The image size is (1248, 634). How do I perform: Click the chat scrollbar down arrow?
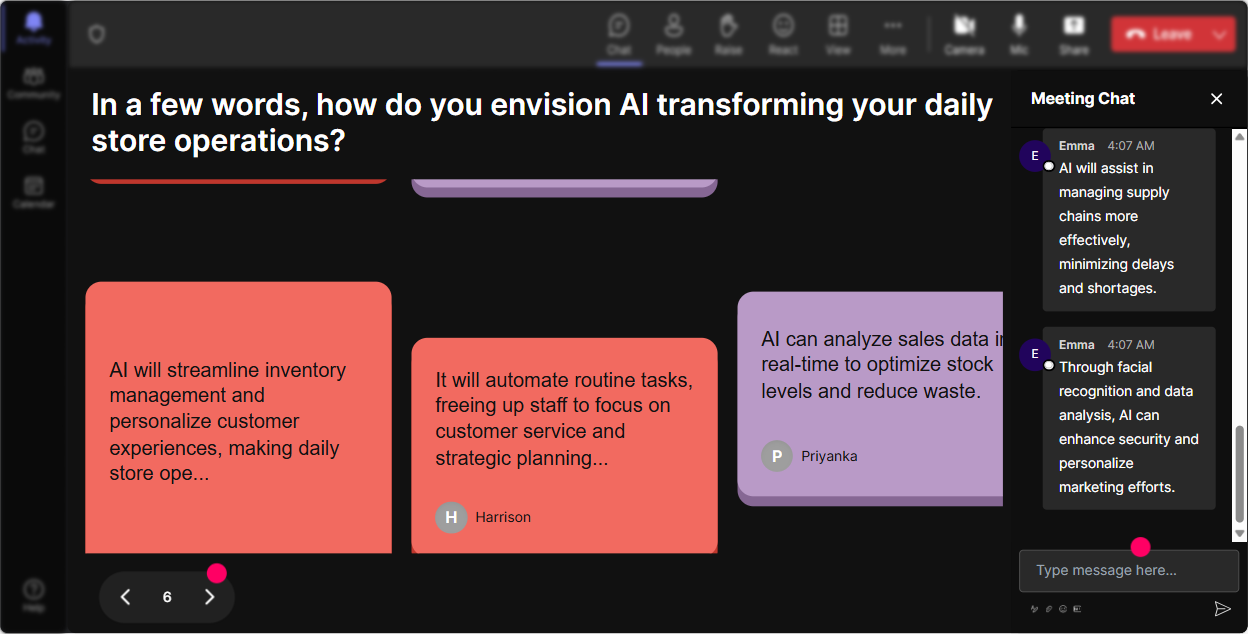click(x=1240, y=534)
